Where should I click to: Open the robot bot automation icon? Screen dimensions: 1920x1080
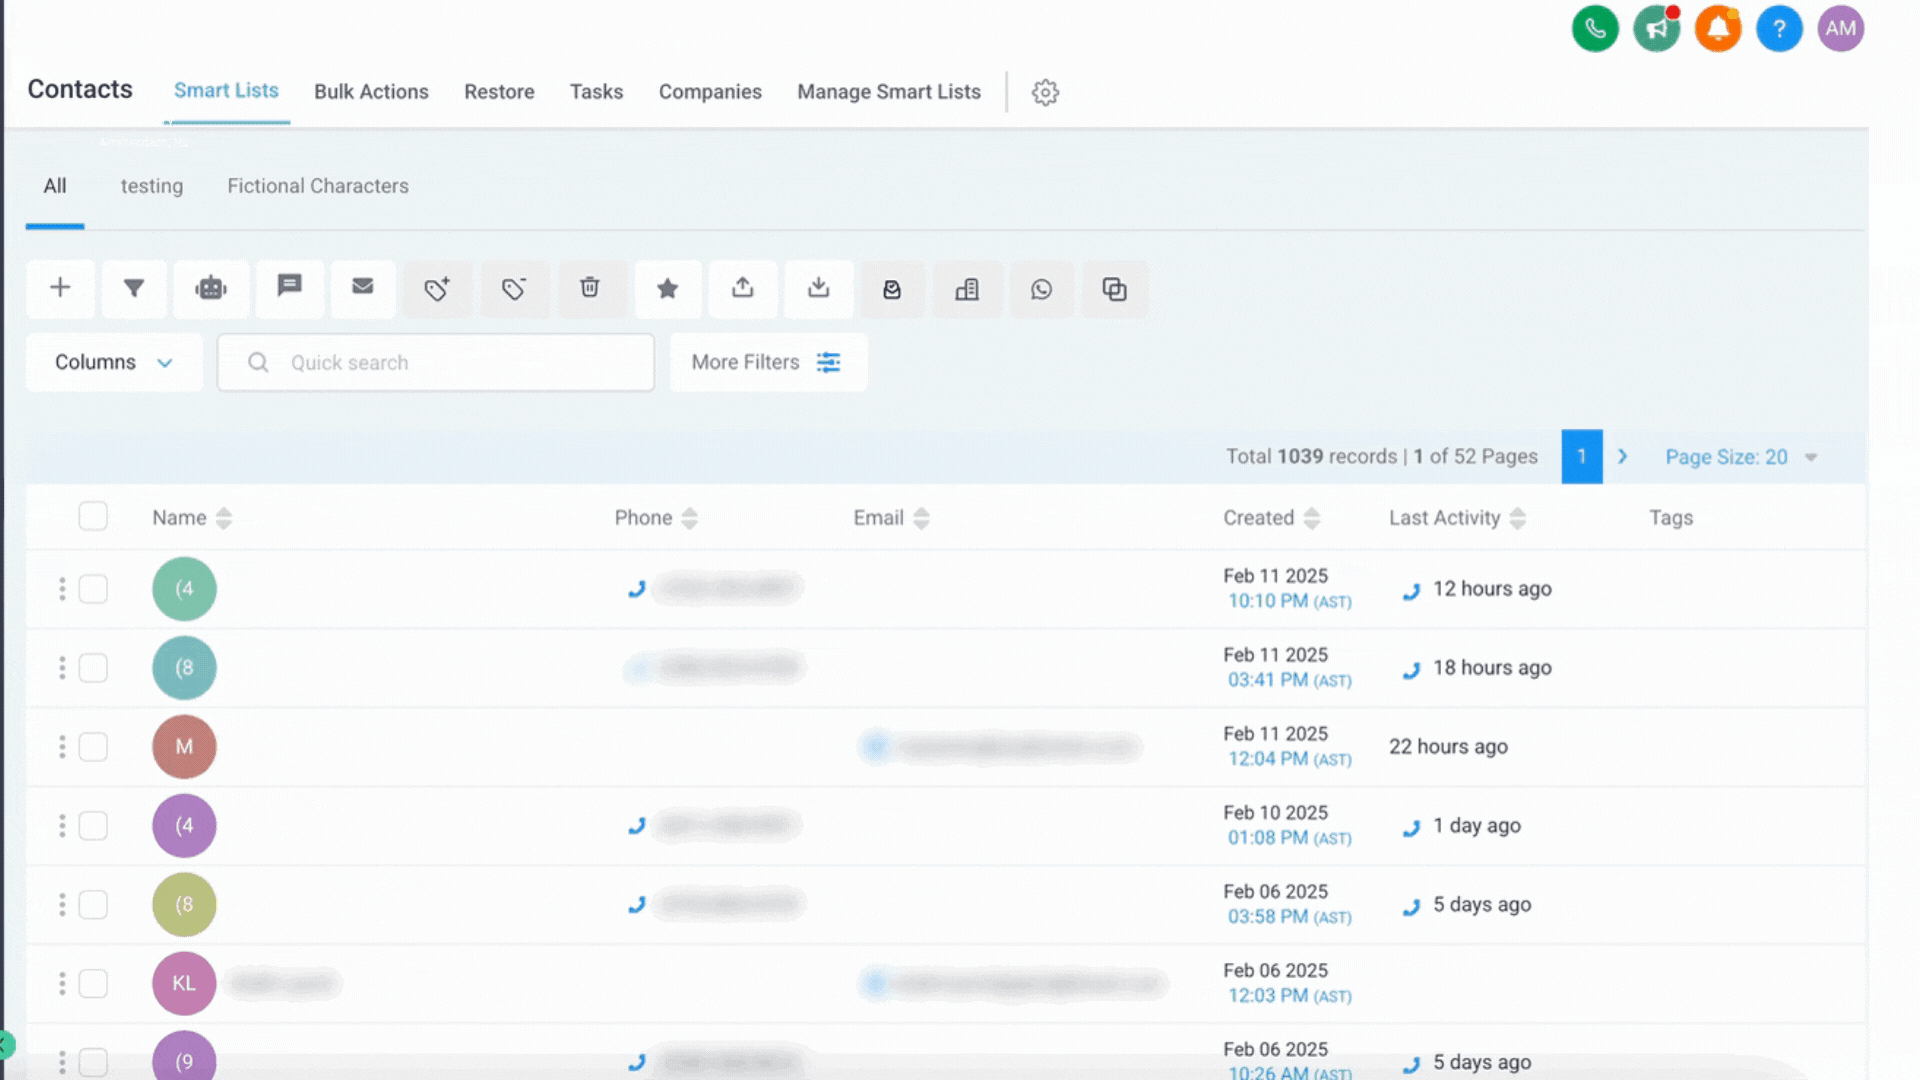[x=211, y=289]
